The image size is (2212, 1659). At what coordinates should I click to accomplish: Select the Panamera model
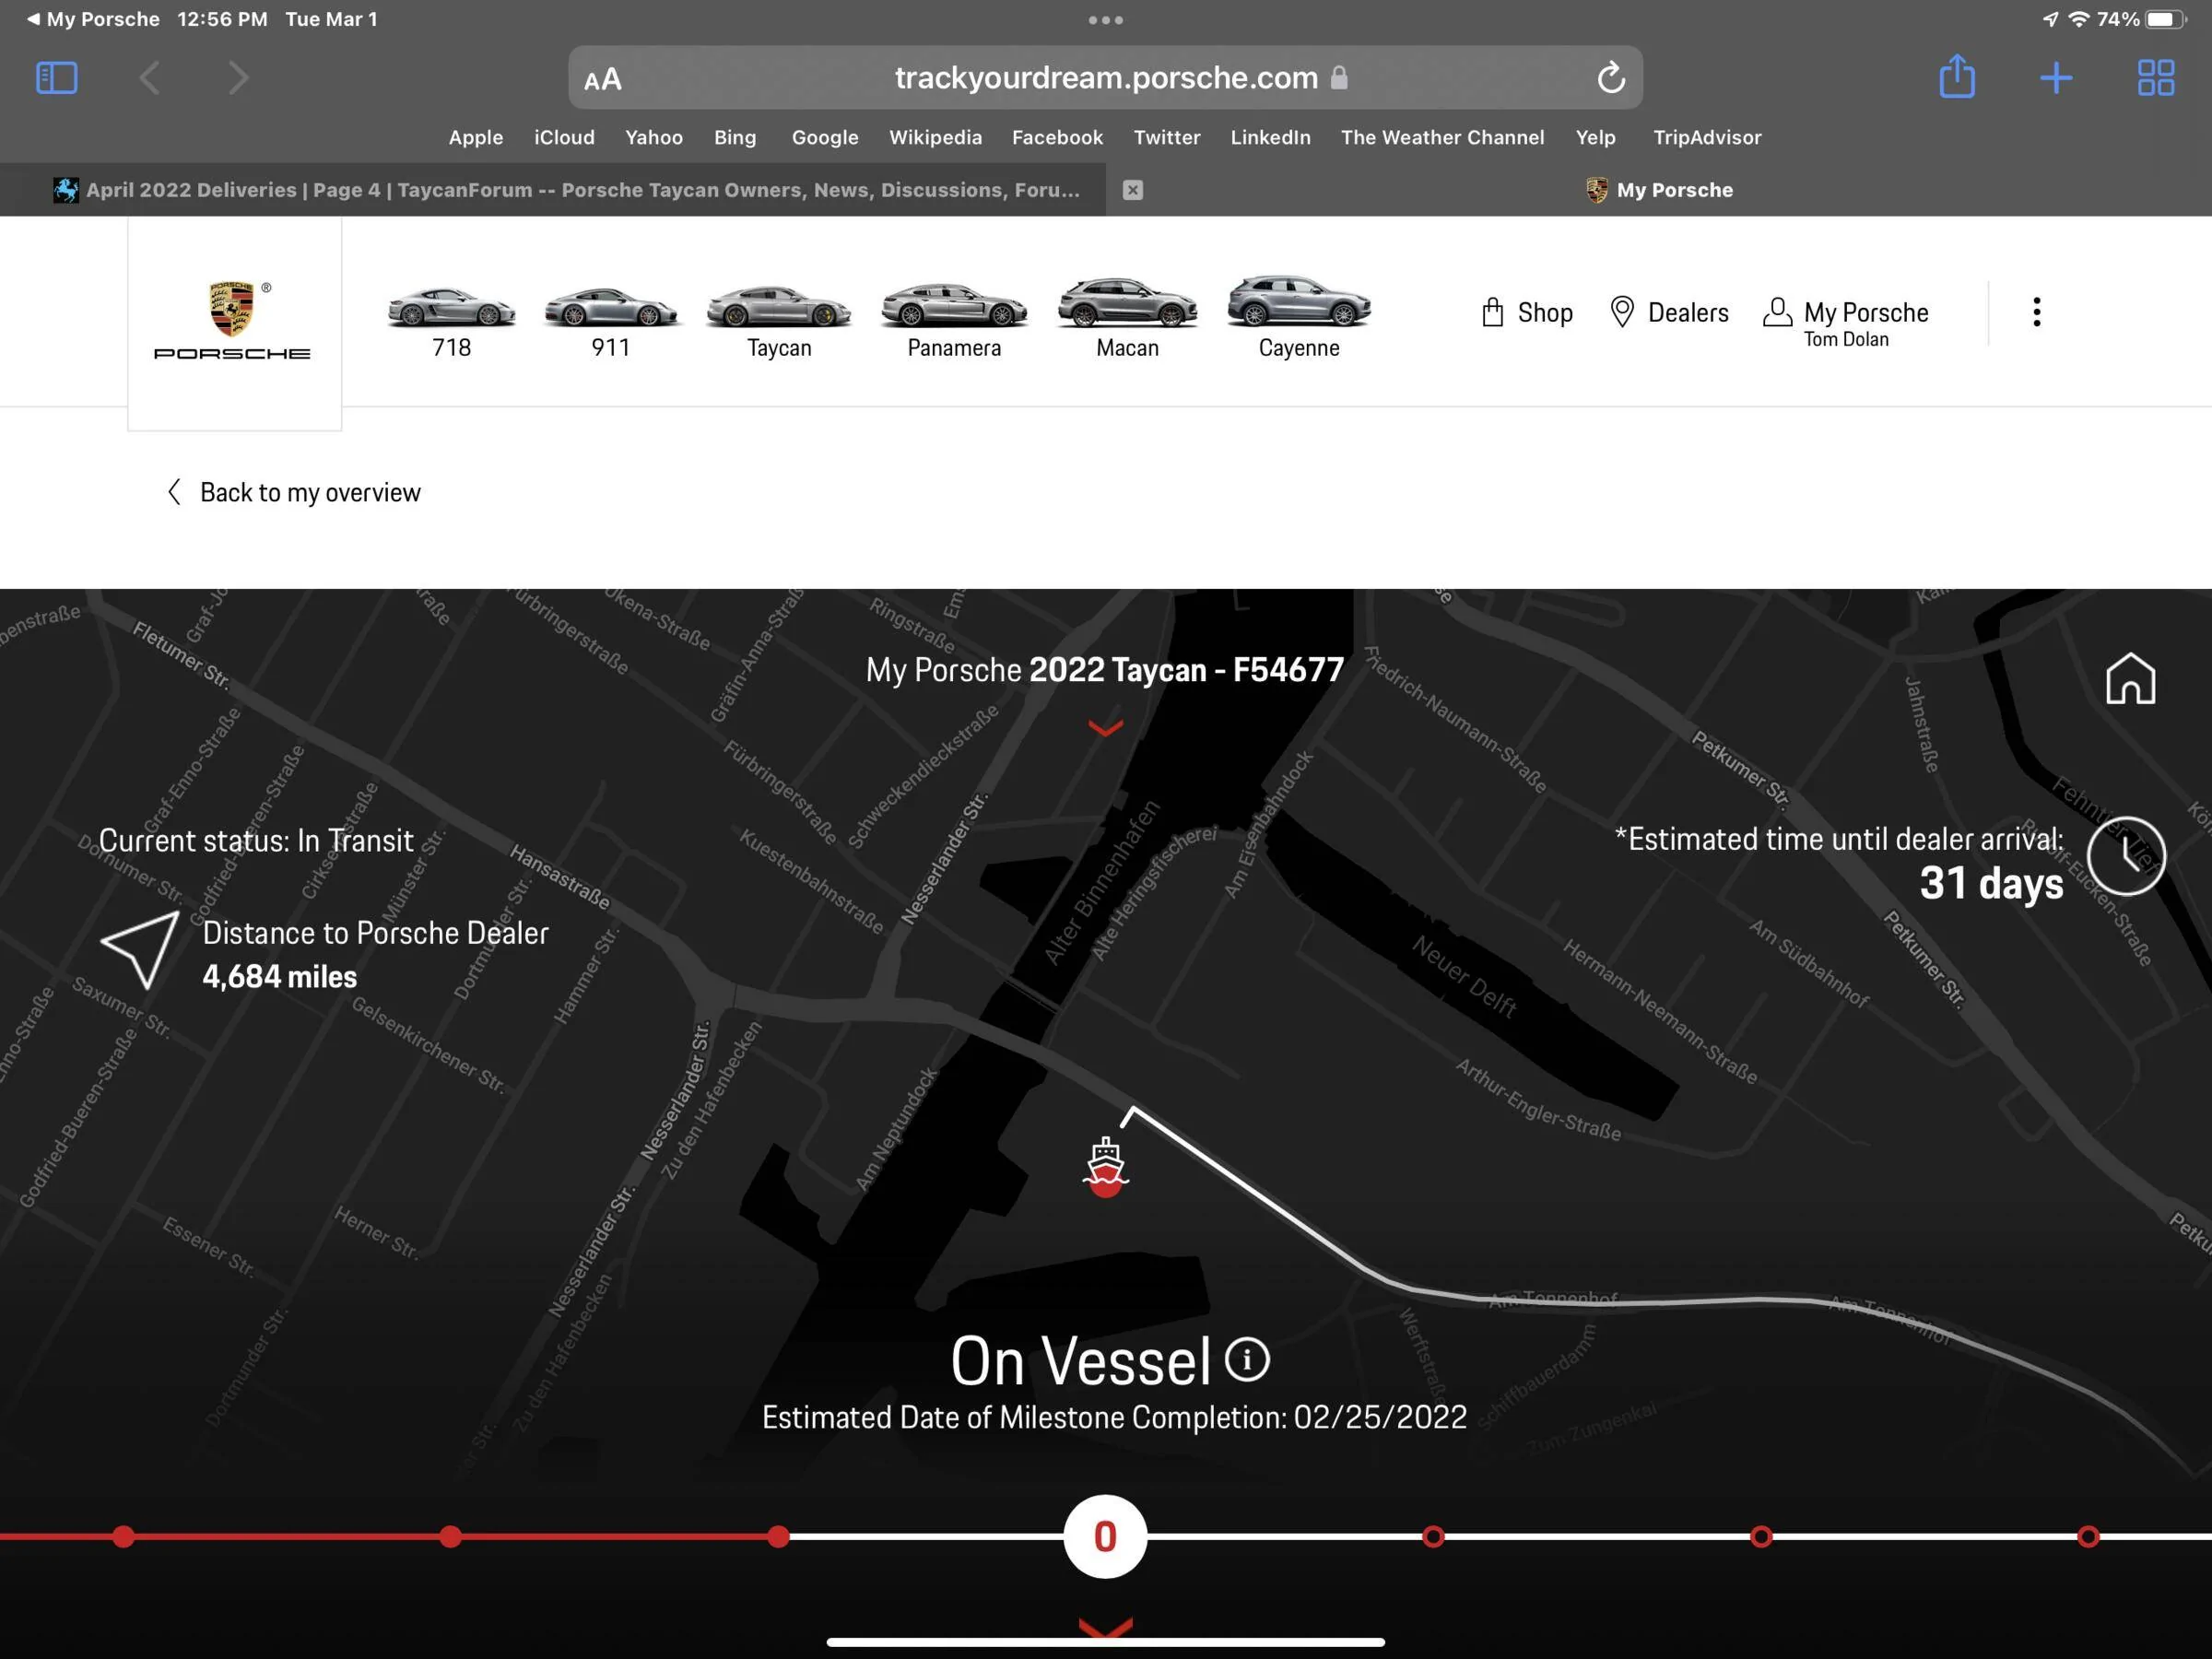tap(954, 321)
